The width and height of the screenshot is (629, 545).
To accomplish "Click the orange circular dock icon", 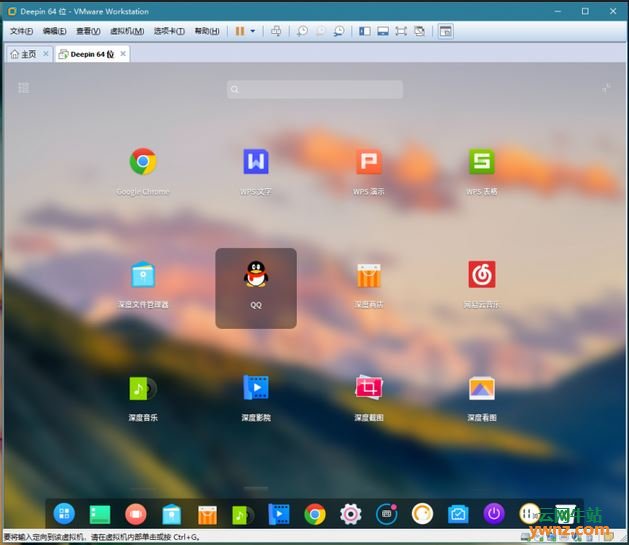I will pyautogui.click(x=422, y=514).
